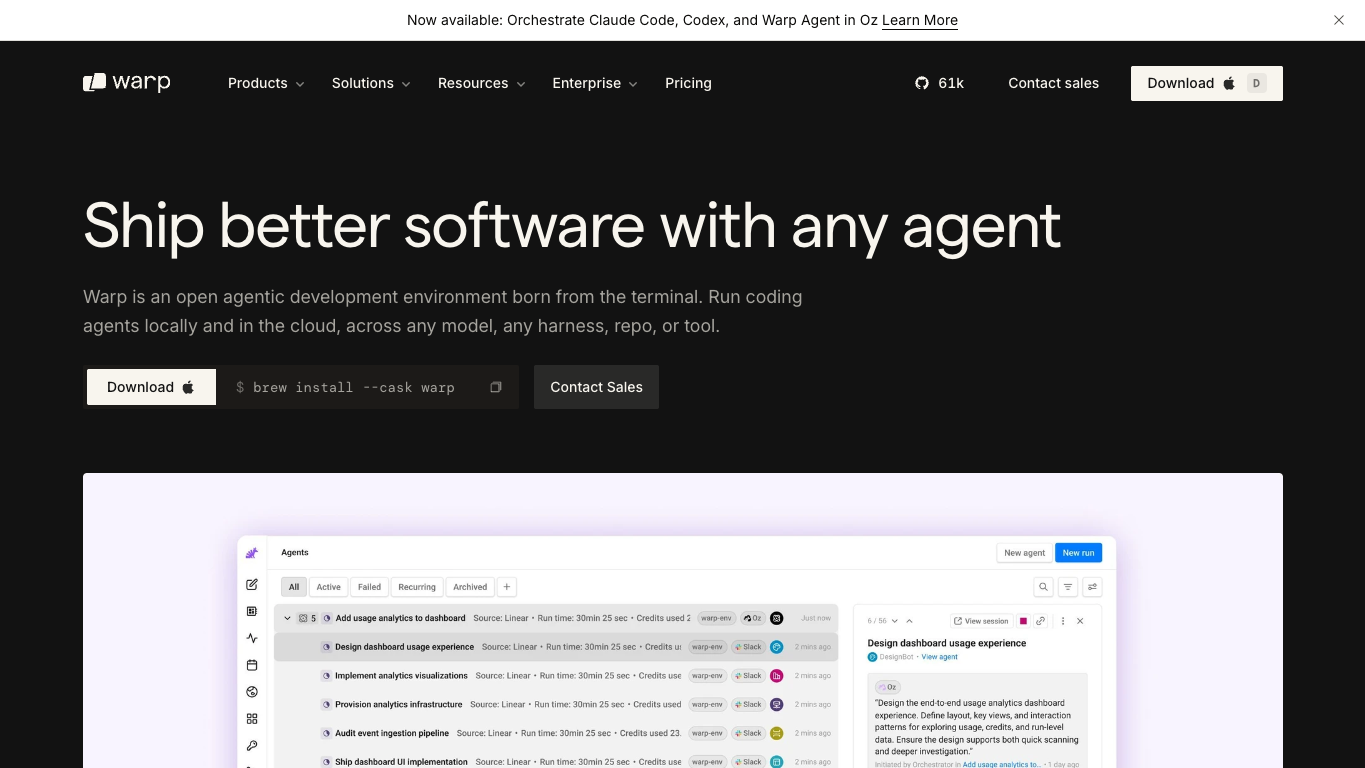Switch to the Failed tab
The image size is (1365, 768).
point(370,587)
